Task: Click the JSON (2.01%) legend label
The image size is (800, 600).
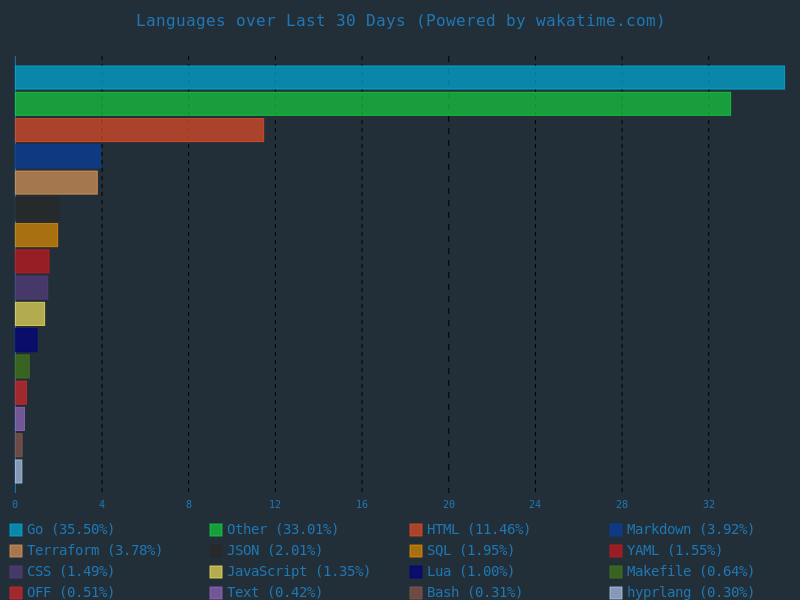Action: coord(277,551)
